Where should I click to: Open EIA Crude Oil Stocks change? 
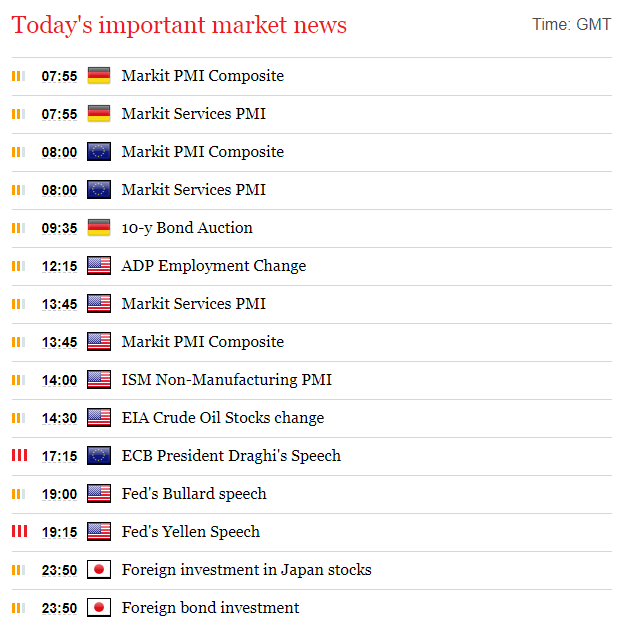pyautogui.click(x=223, y=418)
